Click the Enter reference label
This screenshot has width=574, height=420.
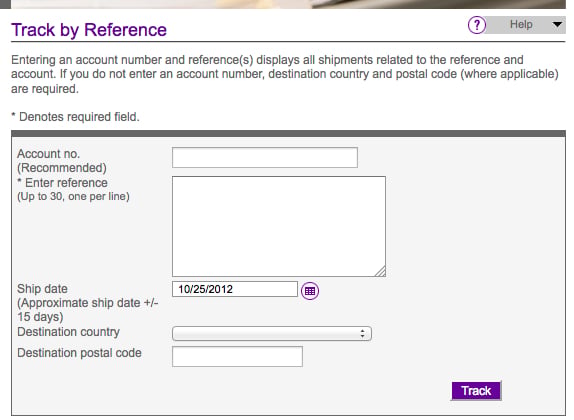[63, 183]
